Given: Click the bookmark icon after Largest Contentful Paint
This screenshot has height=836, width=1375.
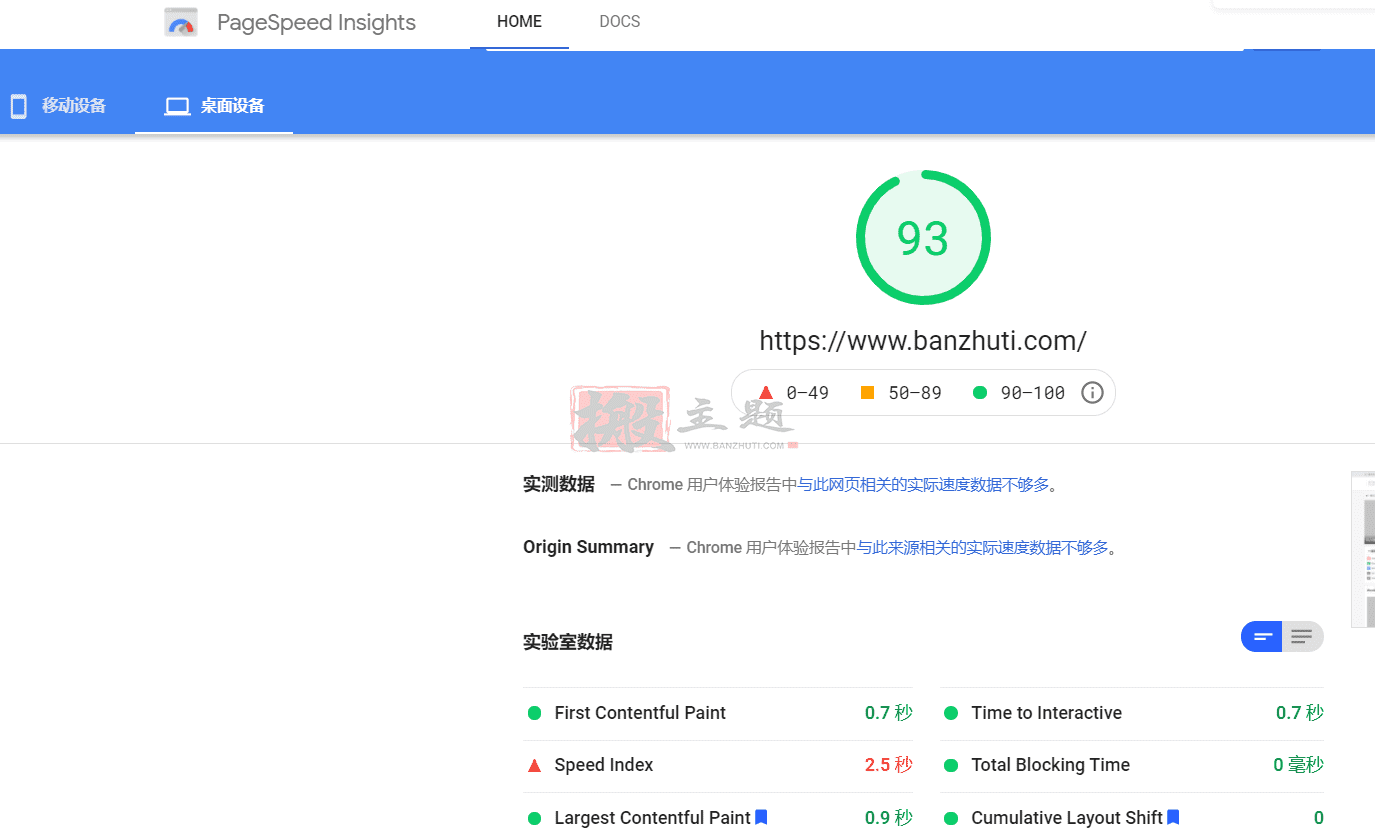Looking at the screenshot, I should click(x=761, y=817).
